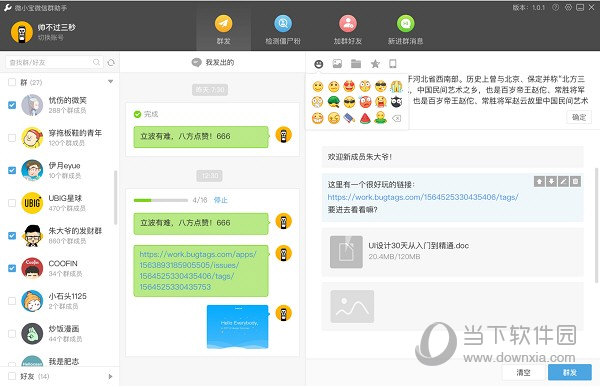Stop sending with the 停止 link
This screenshot has width=600, height=387.
coord(220,200)
